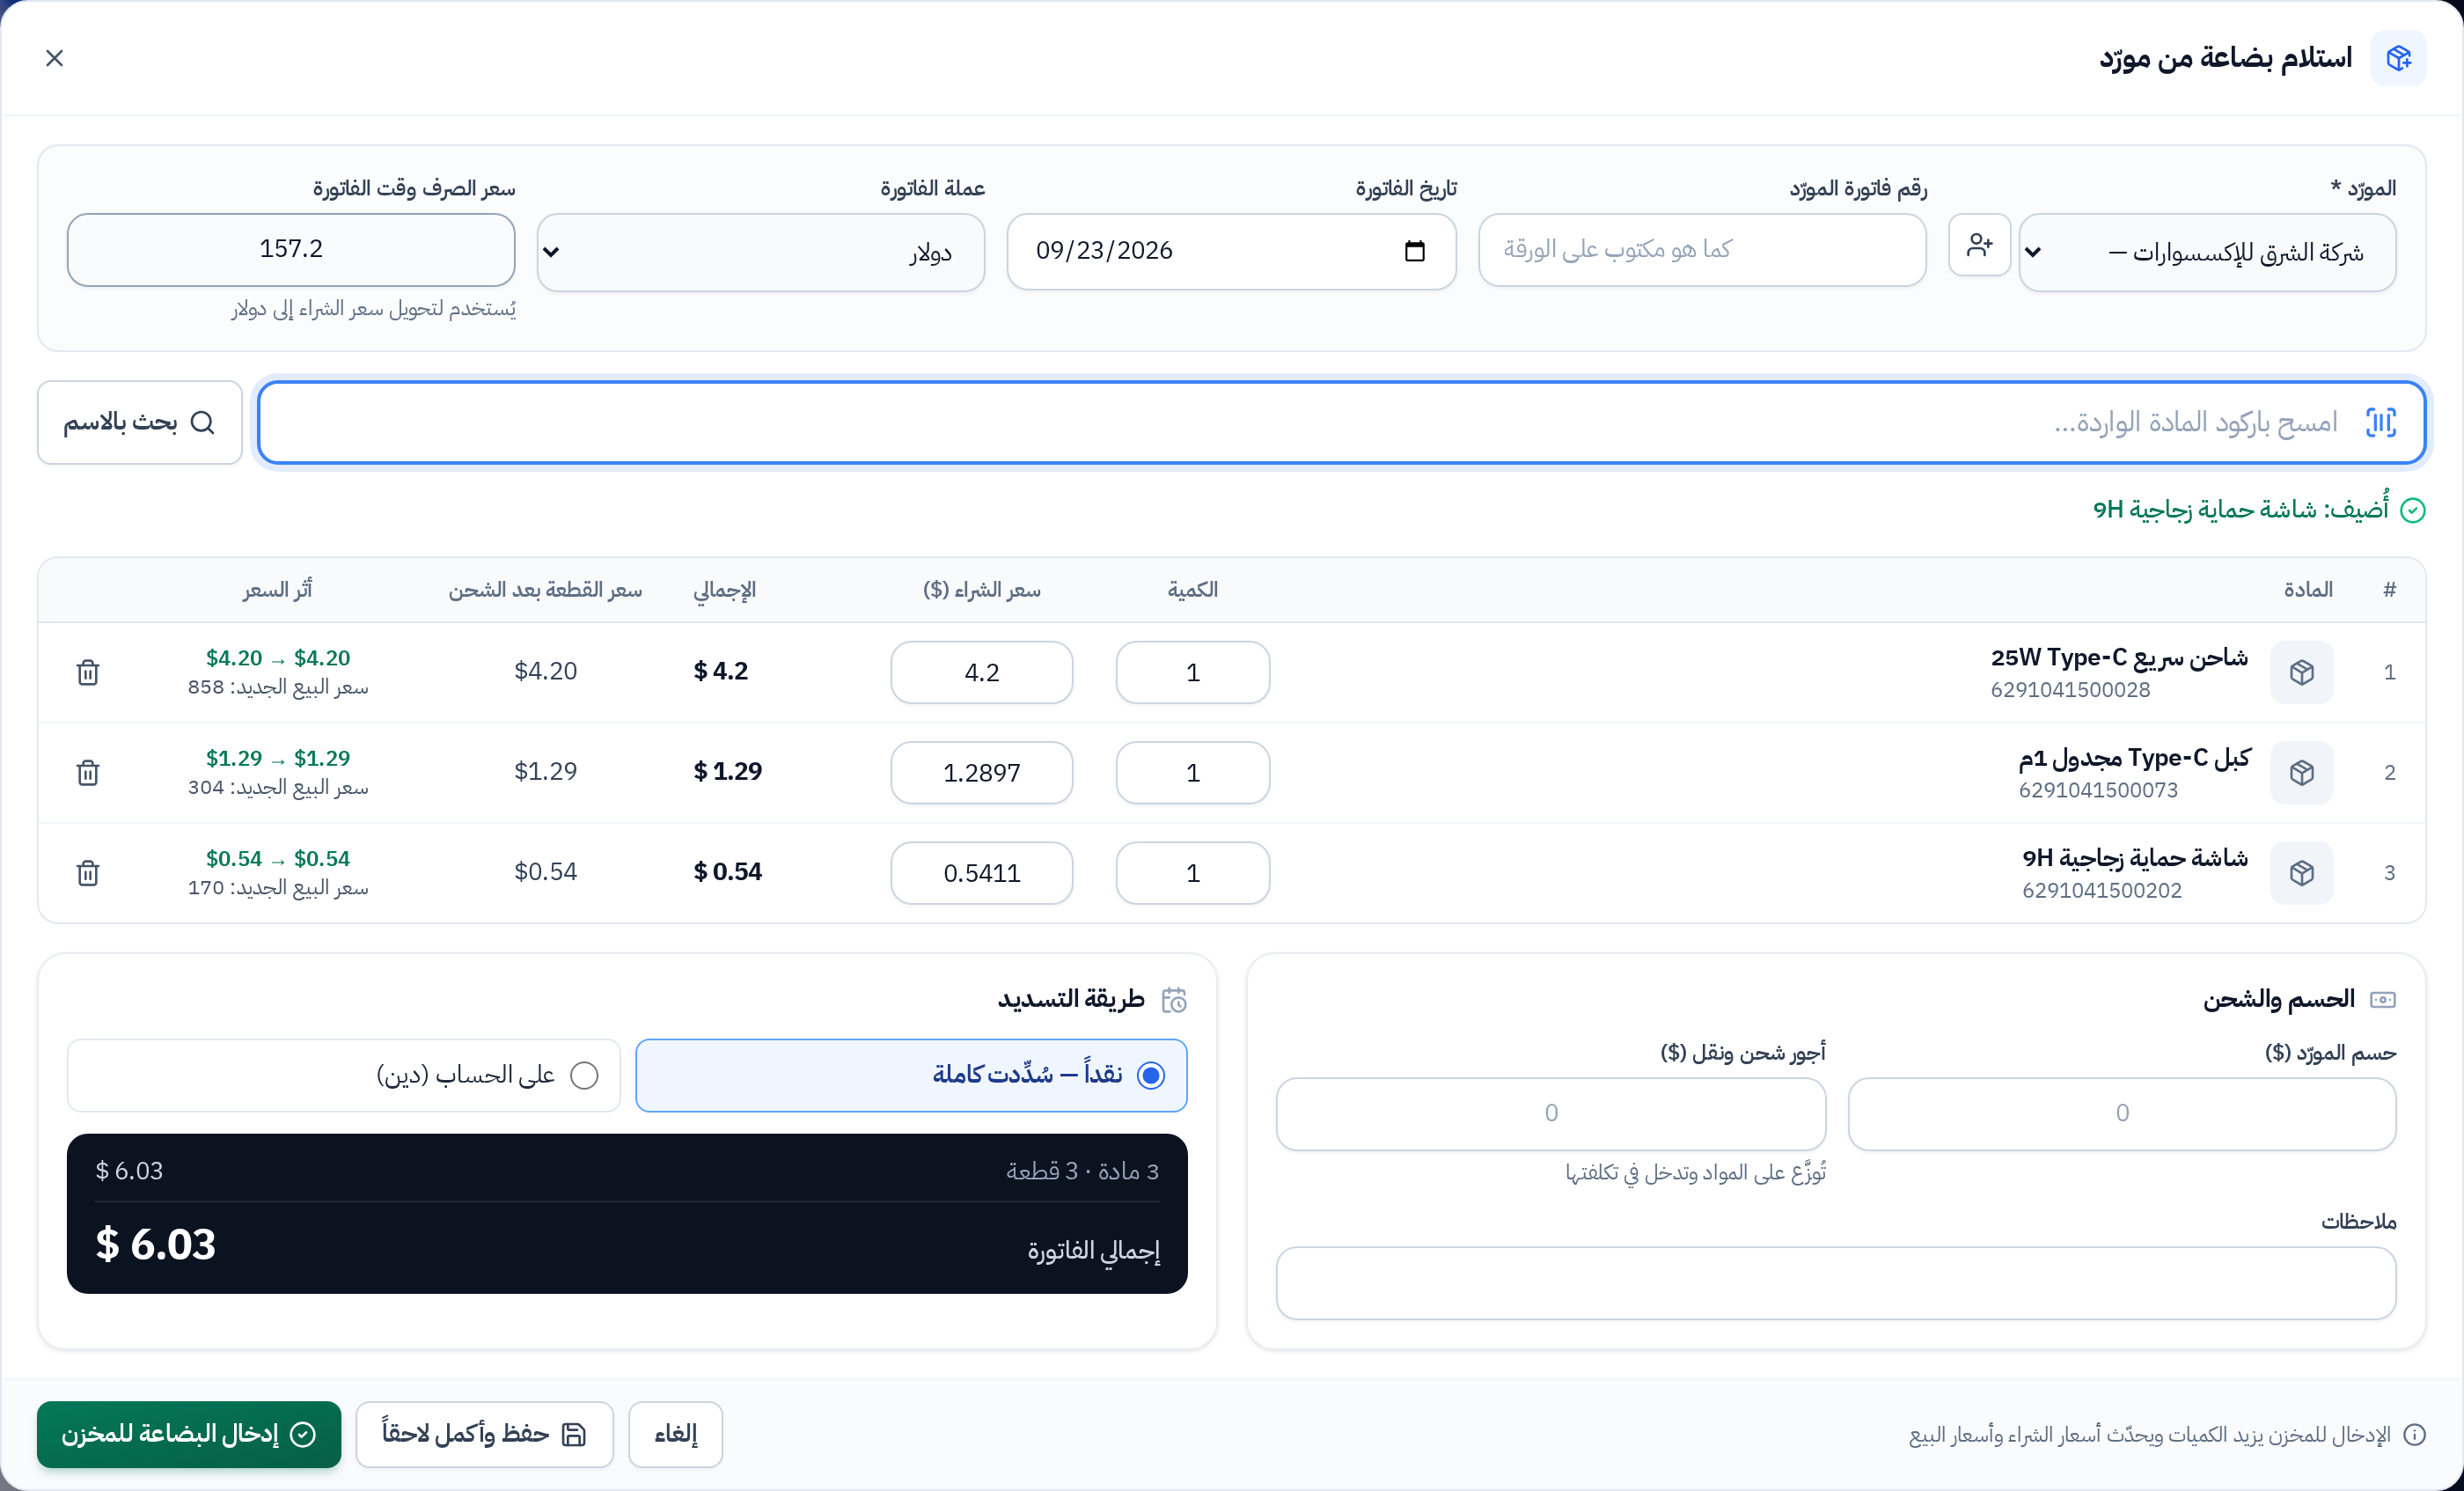Click barcode text 6291041500073
Viewport: 2464px width, 1491px height.
[x=2098, y=790]
